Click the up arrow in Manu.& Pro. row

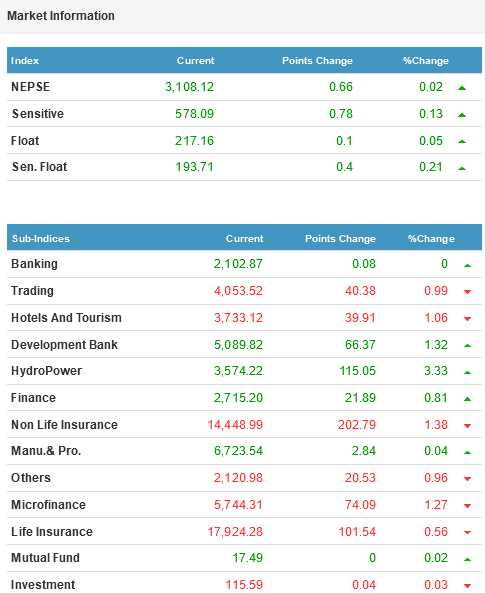[468, 452]
